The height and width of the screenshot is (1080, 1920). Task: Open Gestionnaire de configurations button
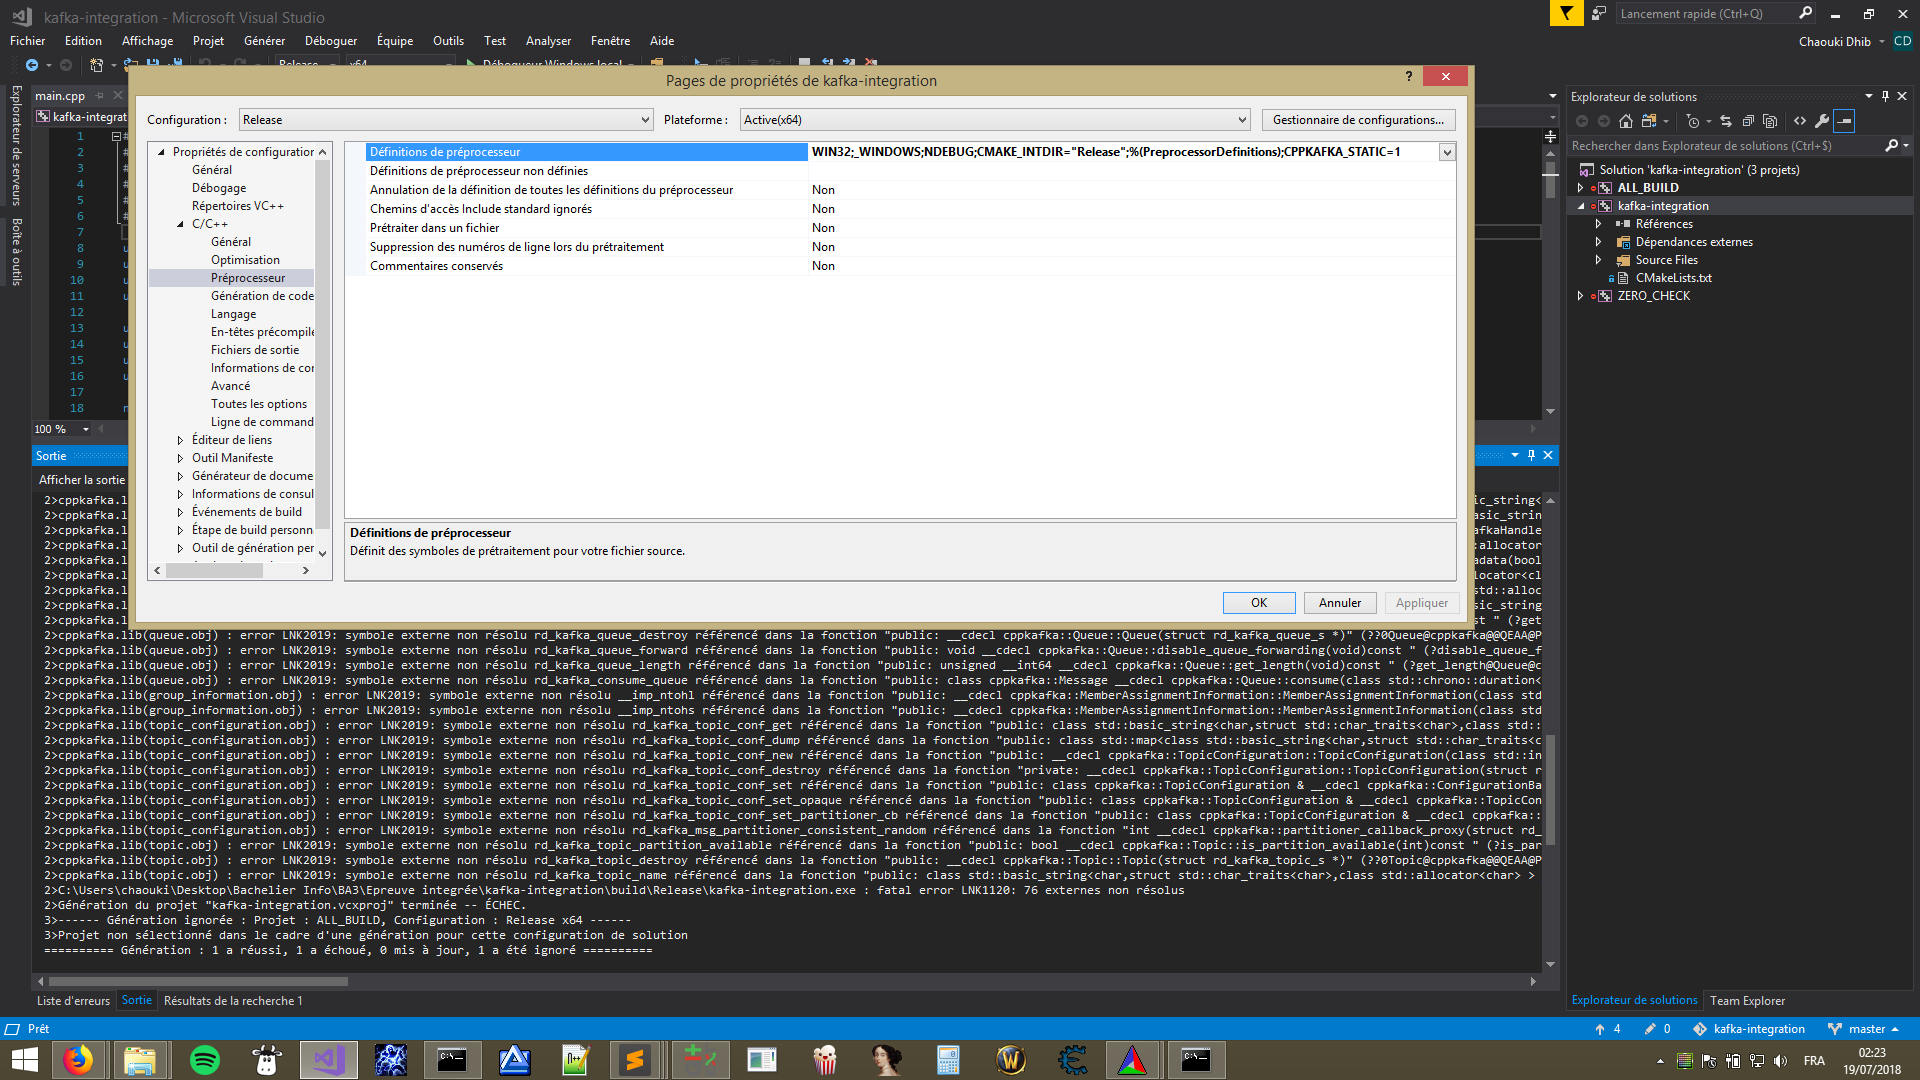(x=1358, y=120)
